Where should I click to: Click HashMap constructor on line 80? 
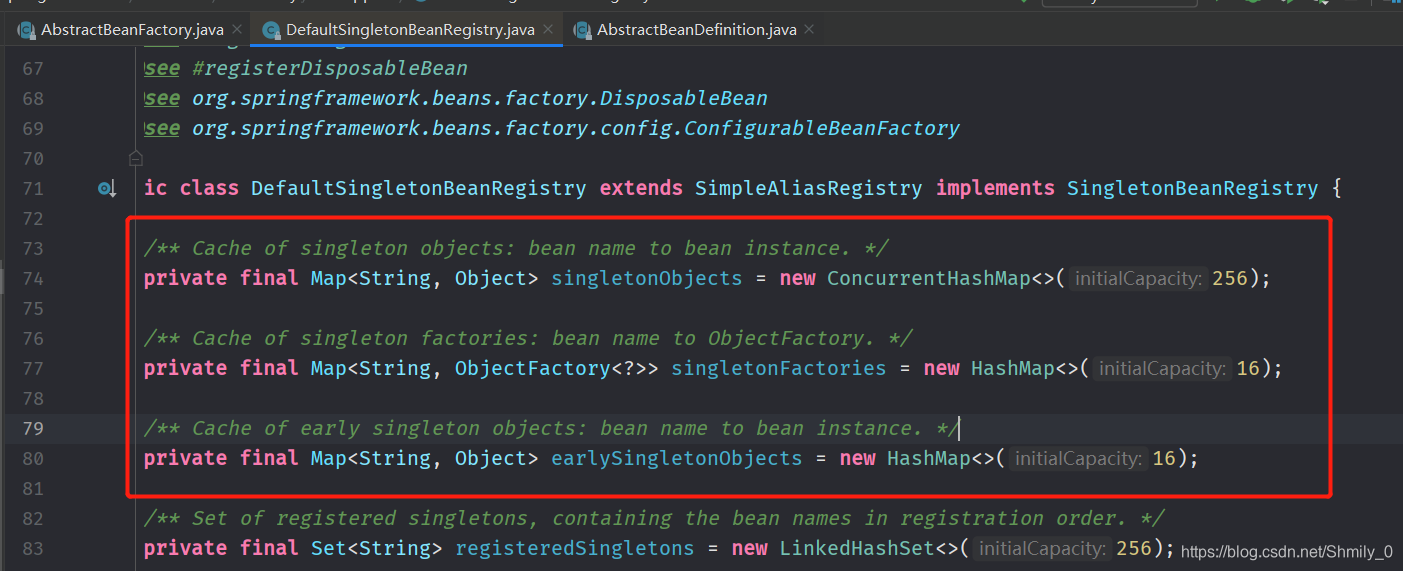click(929, 458)
